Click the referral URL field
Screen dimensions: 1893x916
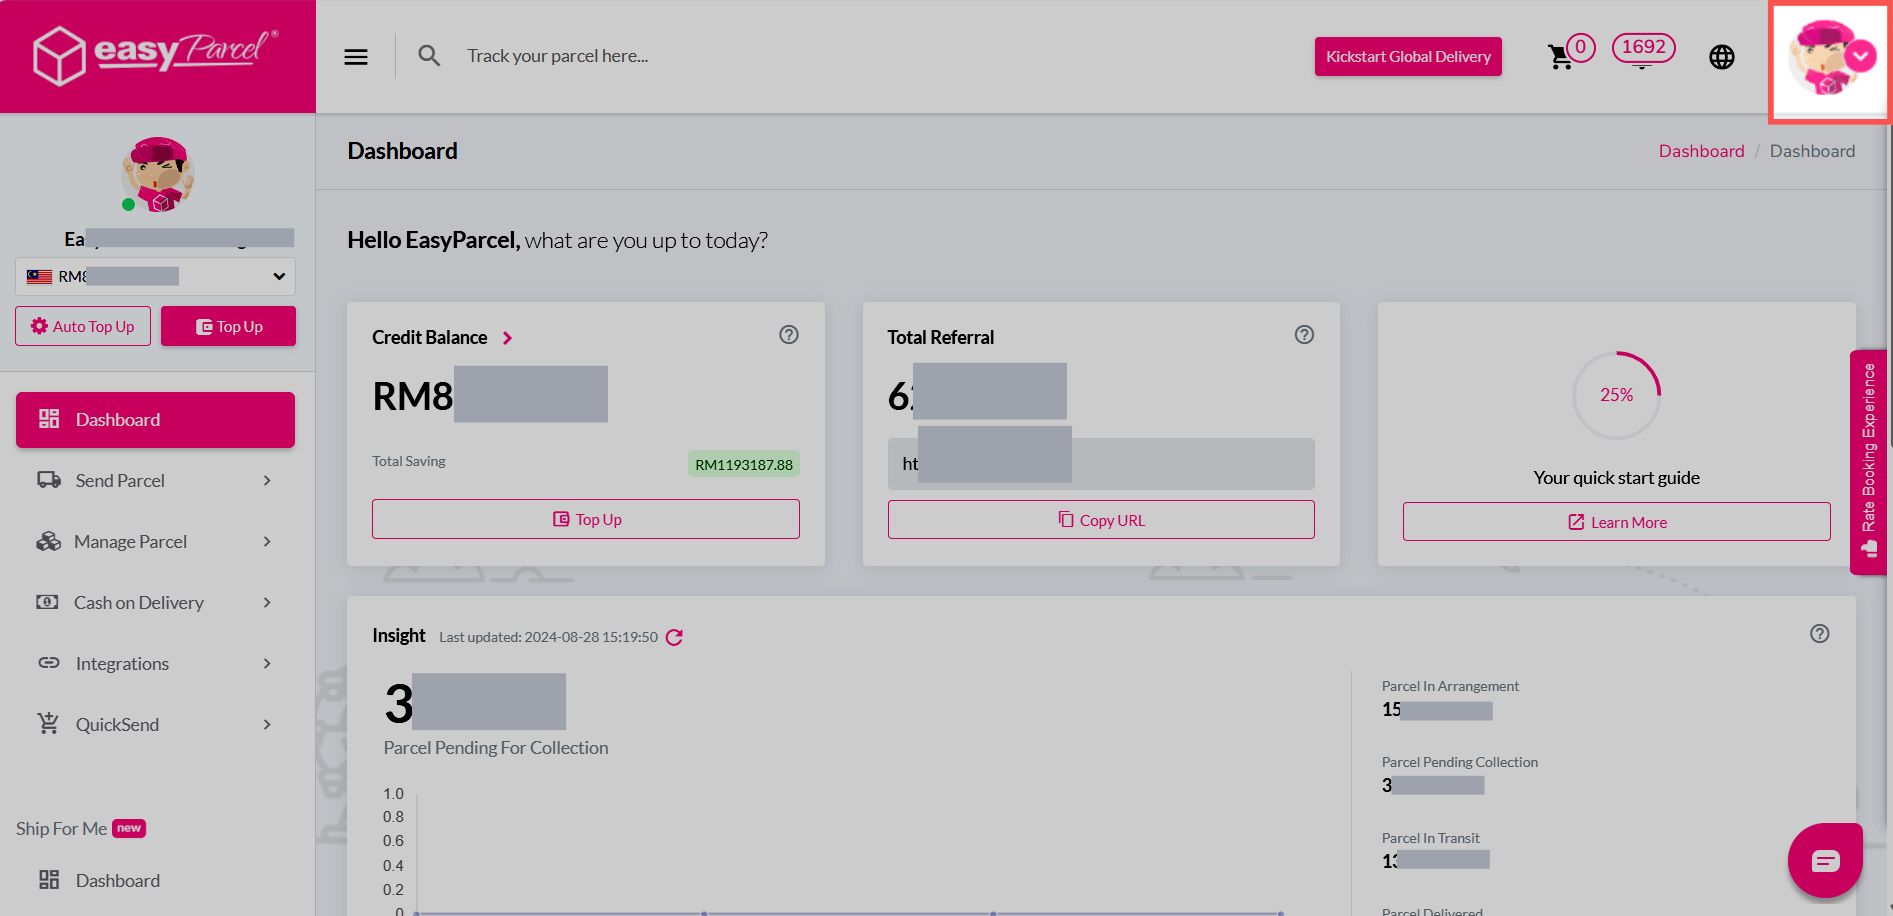click(x=1101, y=464)
